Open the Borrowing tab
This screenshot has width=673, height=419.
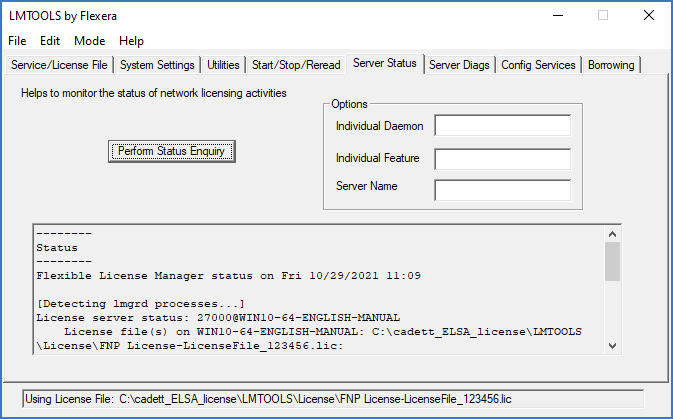(611, 65)
